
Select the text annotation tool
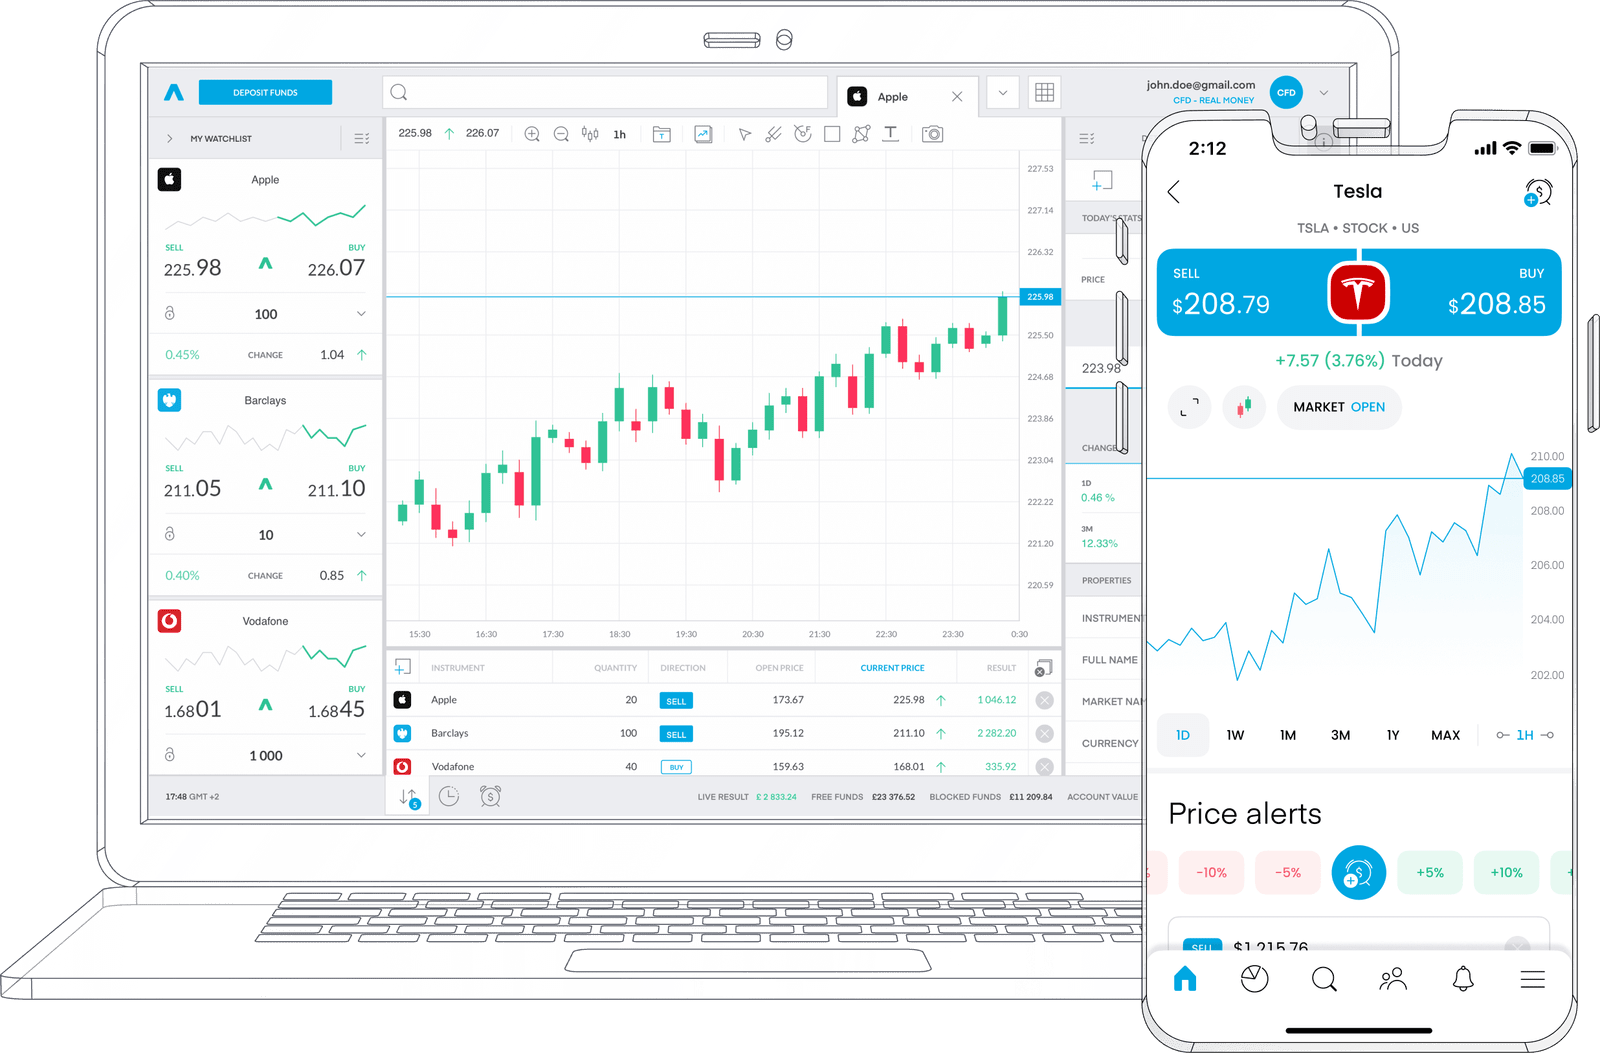890,134
